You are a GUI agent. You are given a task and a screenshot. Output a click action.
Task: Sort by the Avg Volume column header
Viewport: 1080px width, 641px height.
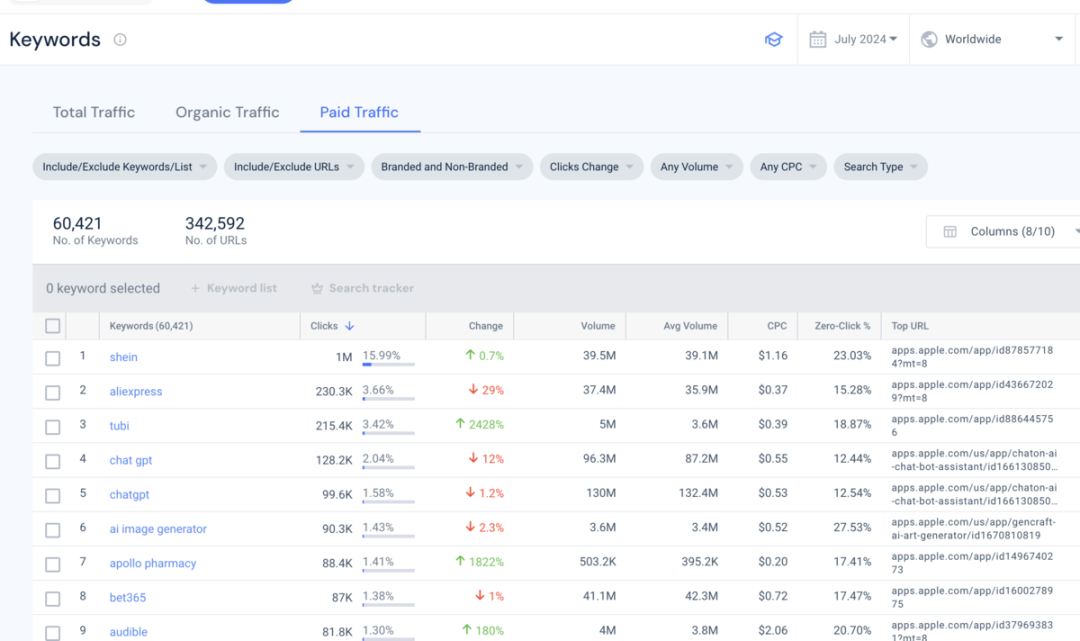click(690, 326)
